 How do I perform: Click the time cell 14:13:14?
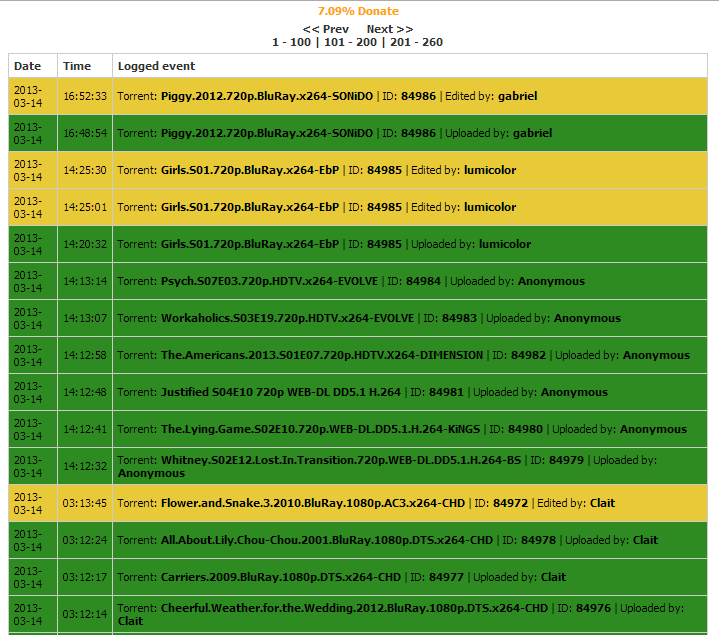pos(85,281)
